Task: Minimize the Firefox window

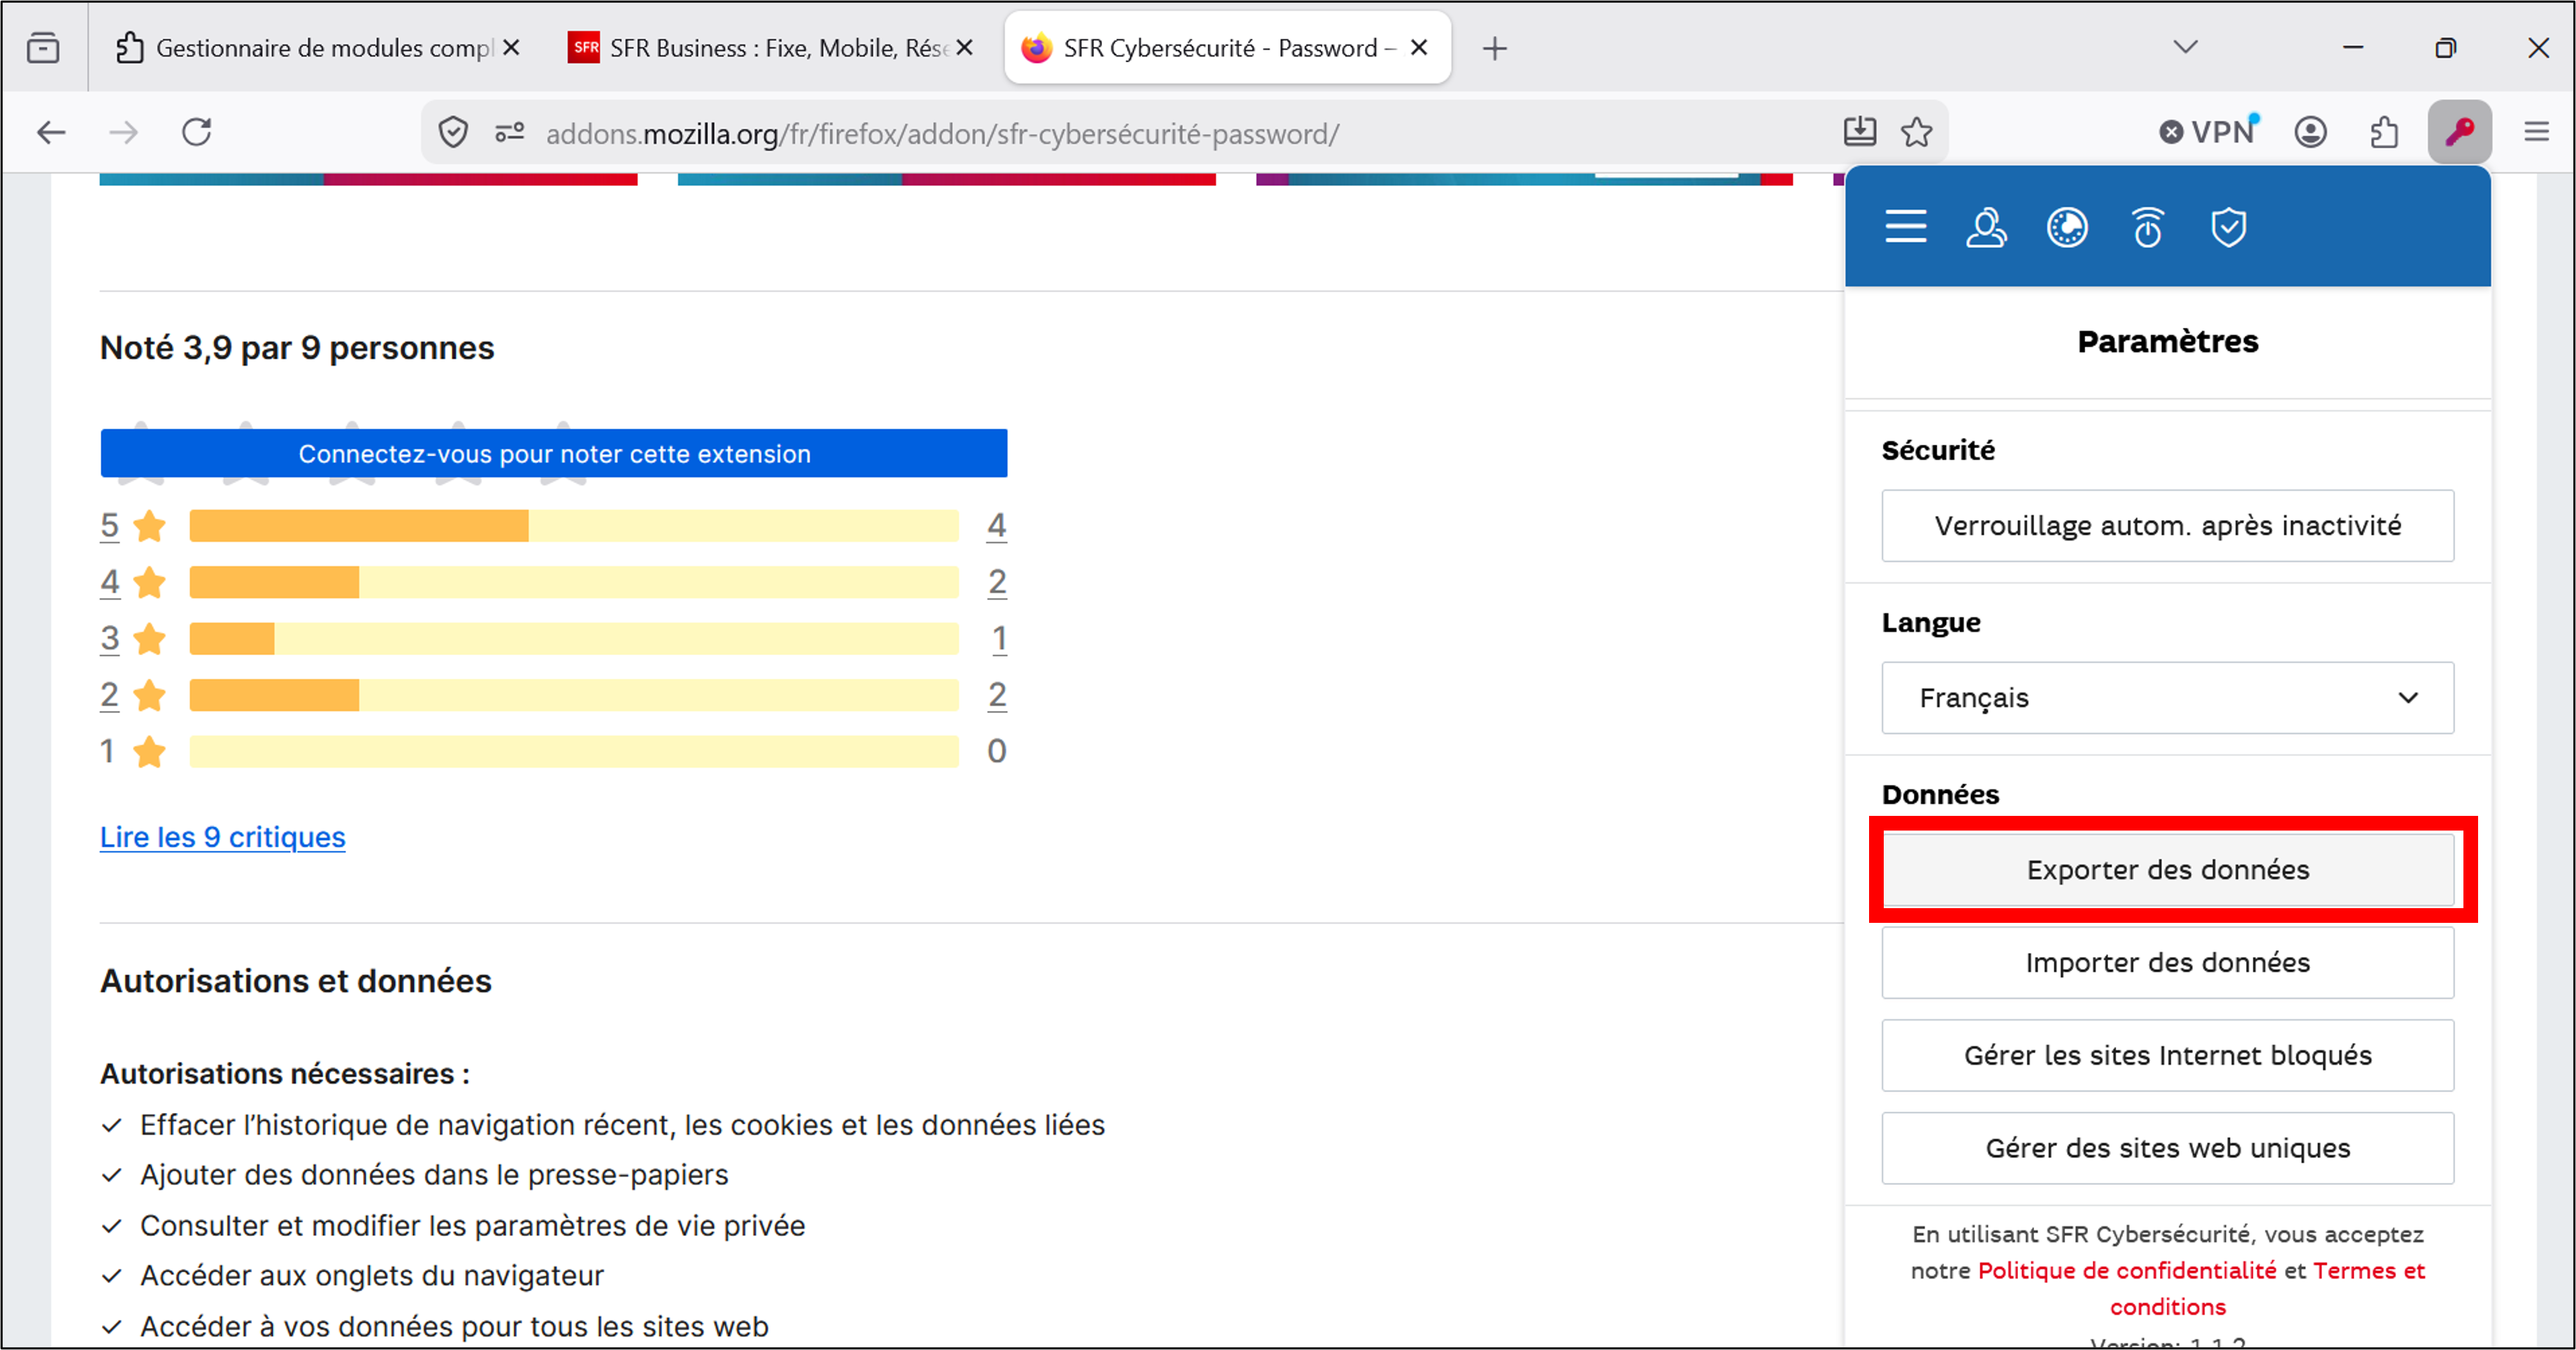Action: (x=2353, y=47)
